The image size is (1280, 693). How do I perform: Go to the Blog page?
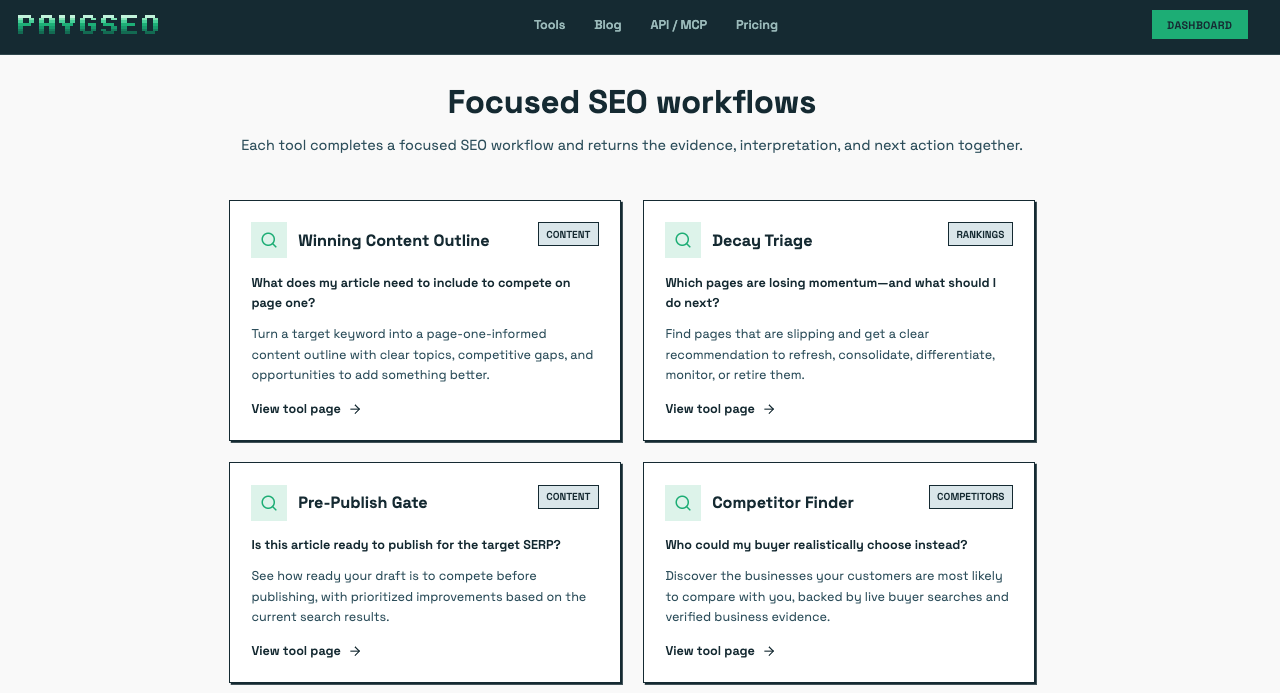[608, 25]
